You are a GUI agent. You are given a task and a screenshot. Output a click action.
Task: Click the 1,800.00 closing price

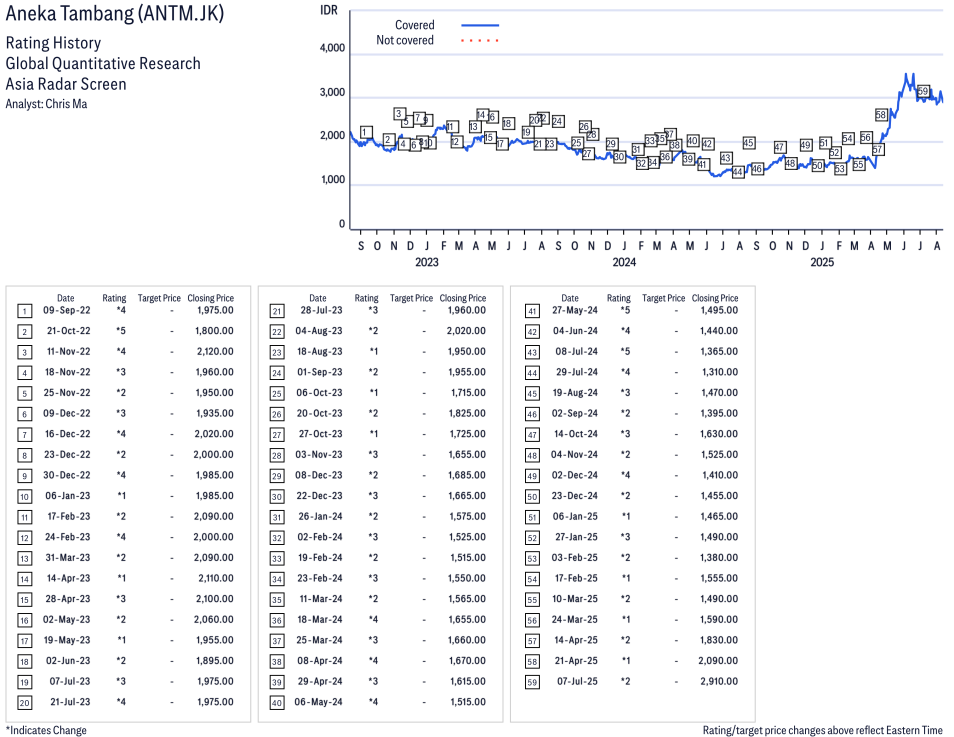point(214,331)
